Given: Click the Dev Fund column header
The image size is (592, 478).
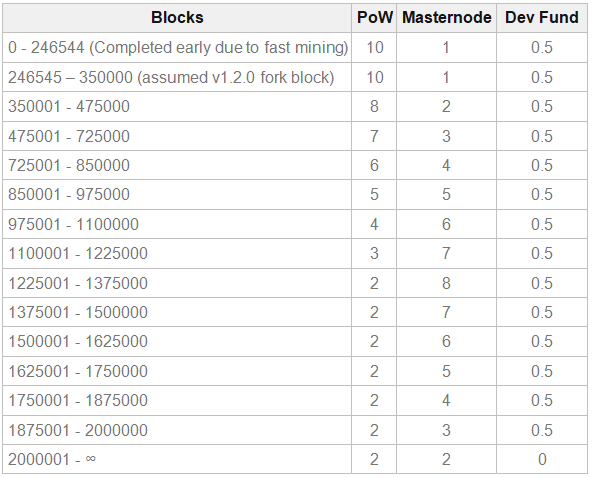Looking at the screenshot, I should point(542,18).
